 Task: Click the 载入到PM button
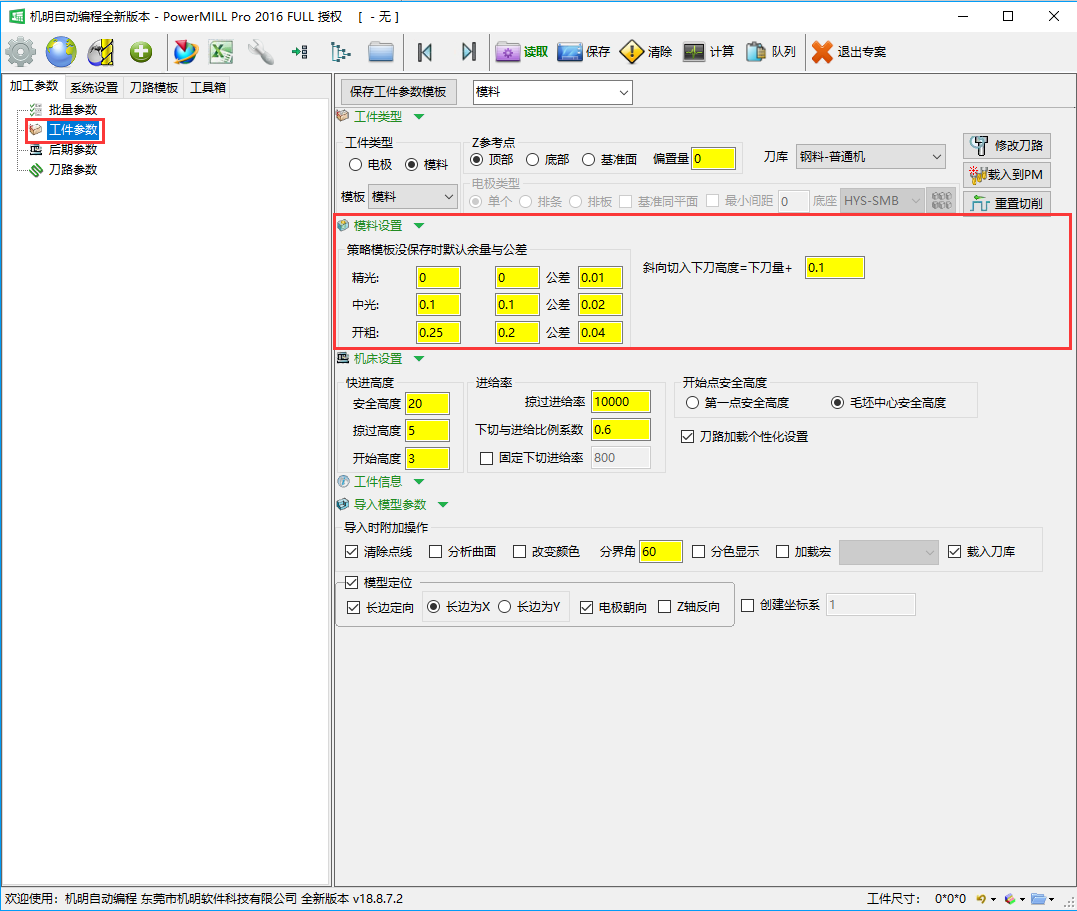1007,175
